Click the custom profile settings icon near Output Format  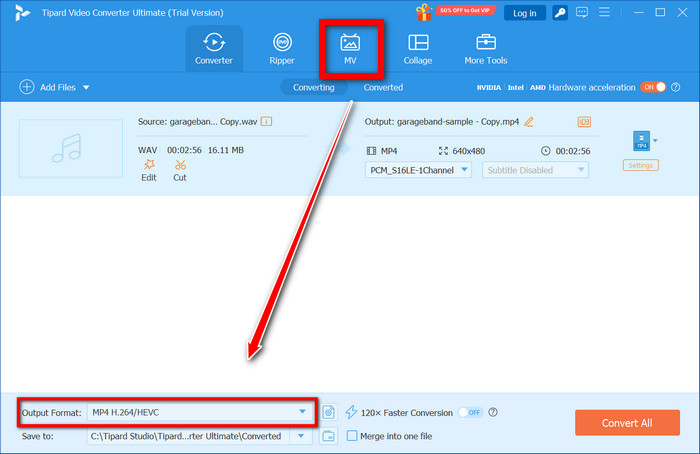coord(329,412)
